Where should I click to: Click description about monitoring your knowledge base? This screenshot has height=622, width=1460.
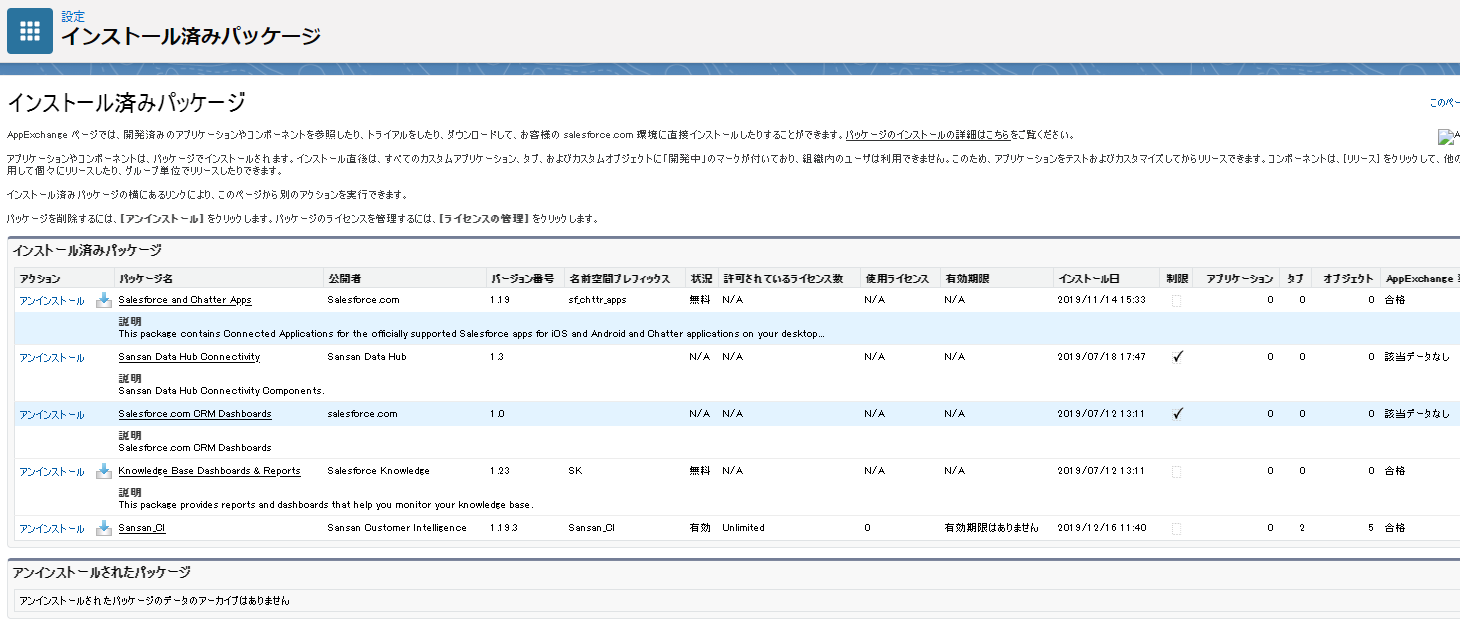pyautogui.click(x=326, y=505)
